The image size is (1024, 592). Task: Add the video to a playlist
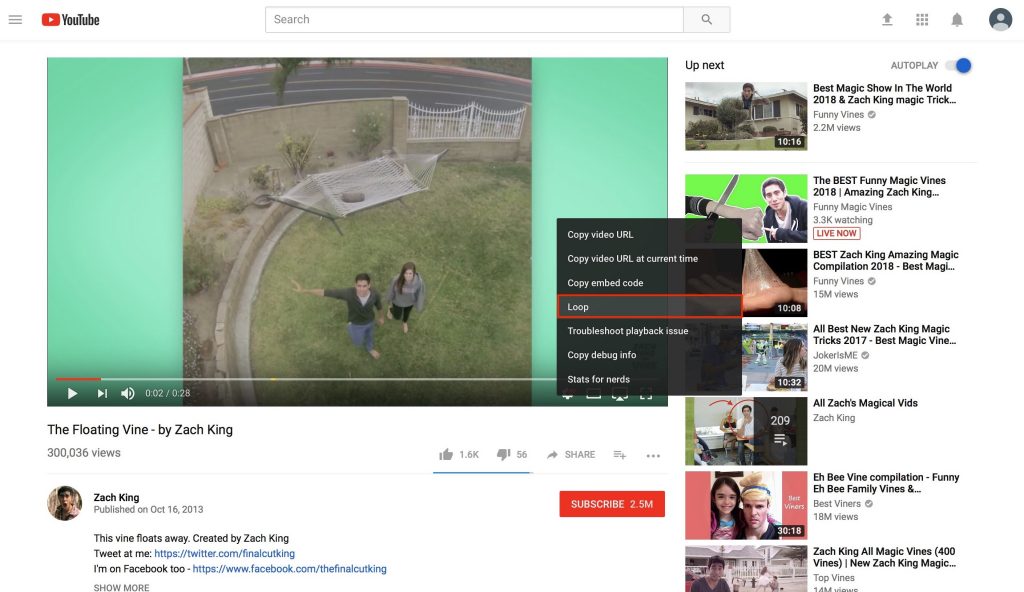coord(620,455)
